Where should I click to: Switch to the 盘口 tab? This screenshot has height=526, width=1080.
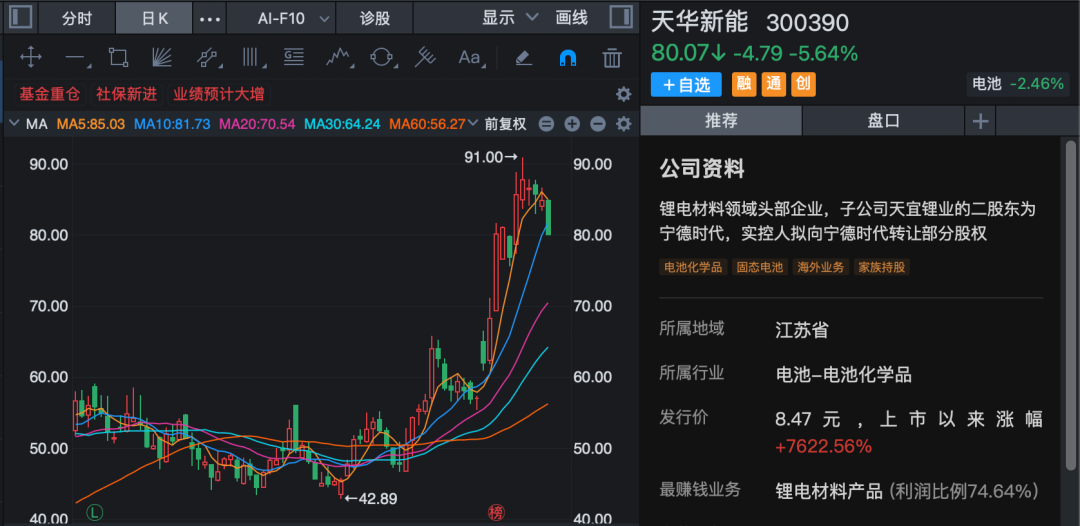(883, 121)
